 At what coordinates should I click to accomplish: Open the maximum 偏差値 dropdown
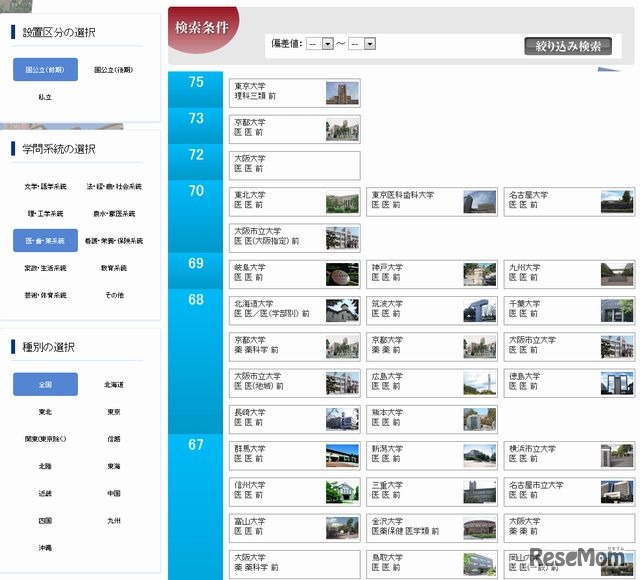click(x=362, y=44)
